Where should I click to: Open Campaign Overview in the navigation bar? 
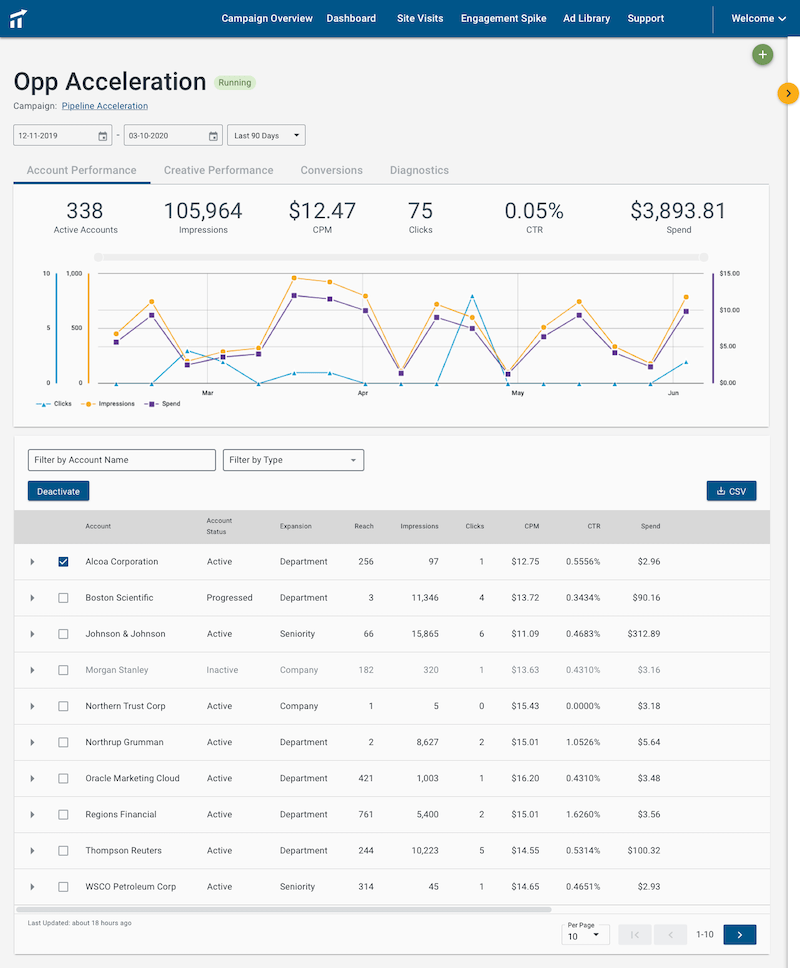[267, 19]
